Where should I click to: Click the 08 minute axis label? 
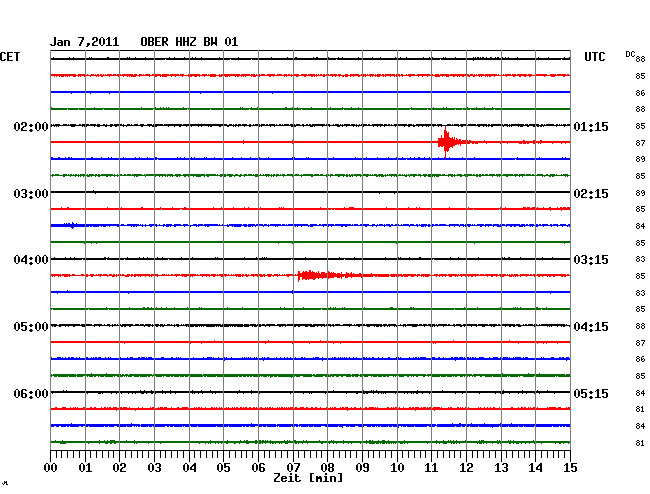pyautogui.click(x=327, y=468)
